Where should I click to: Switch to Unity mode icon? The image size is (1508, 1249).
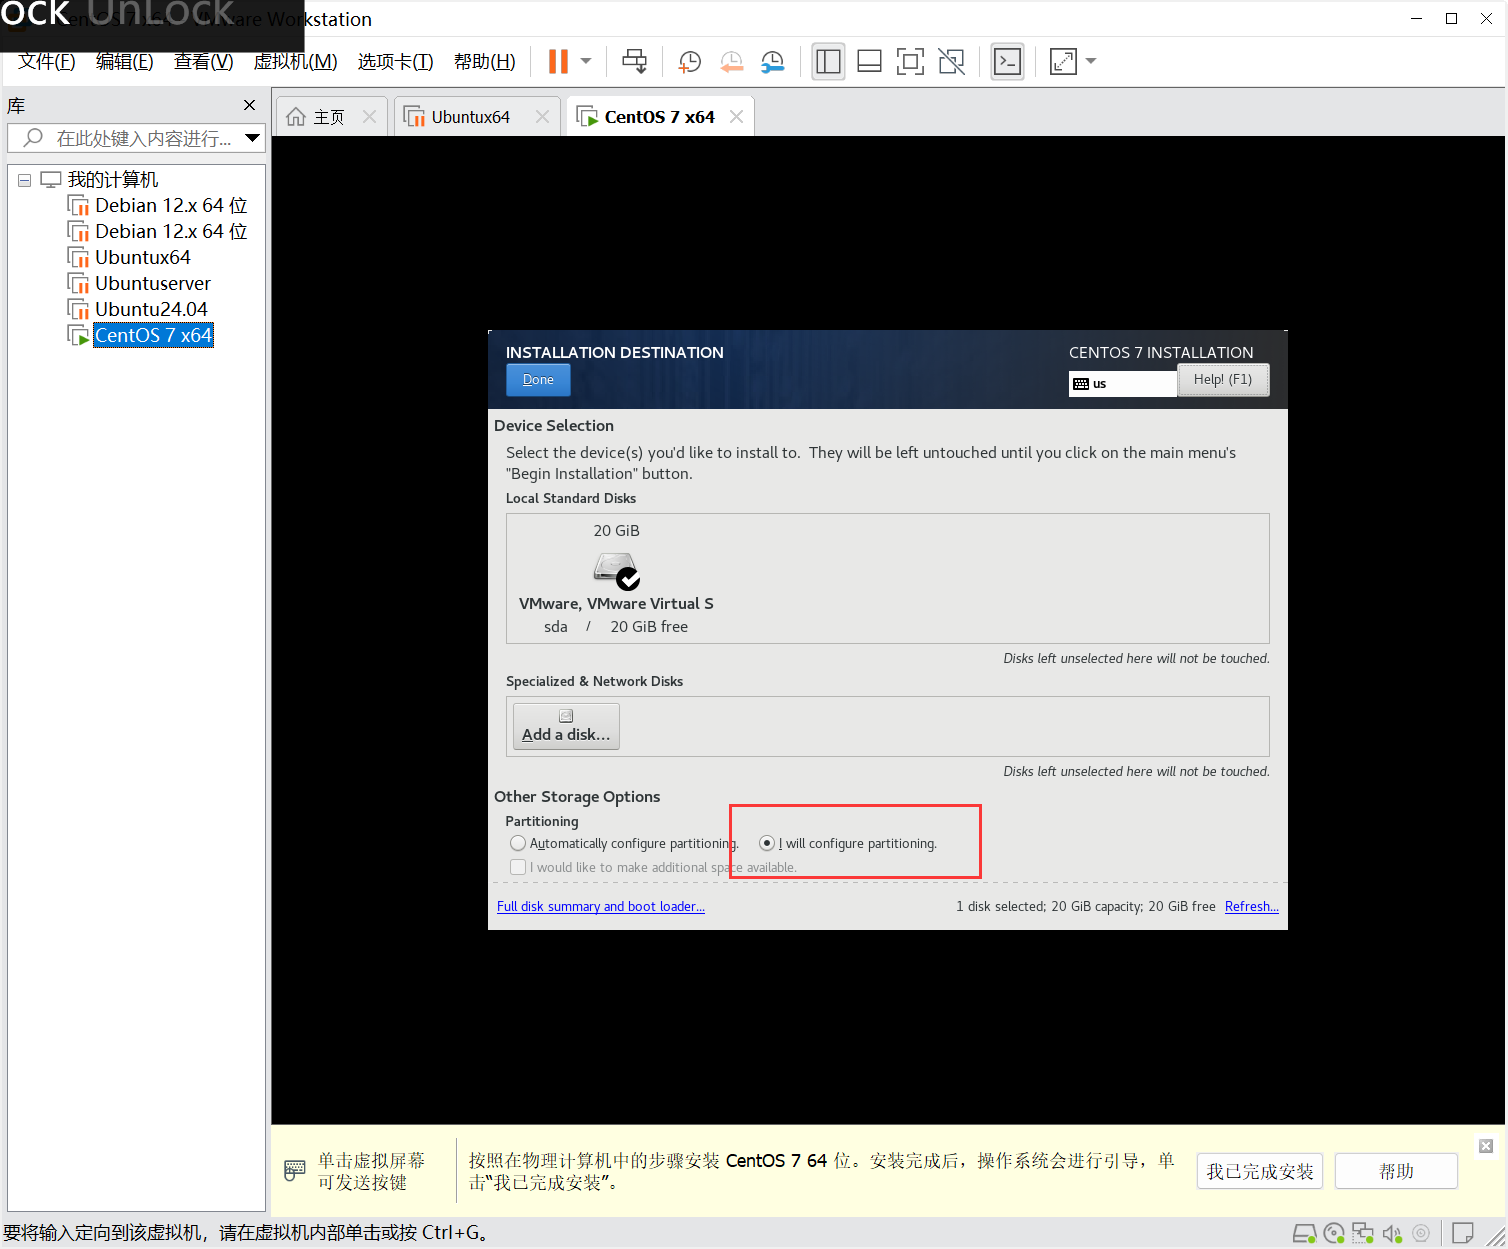coord(951,62)
